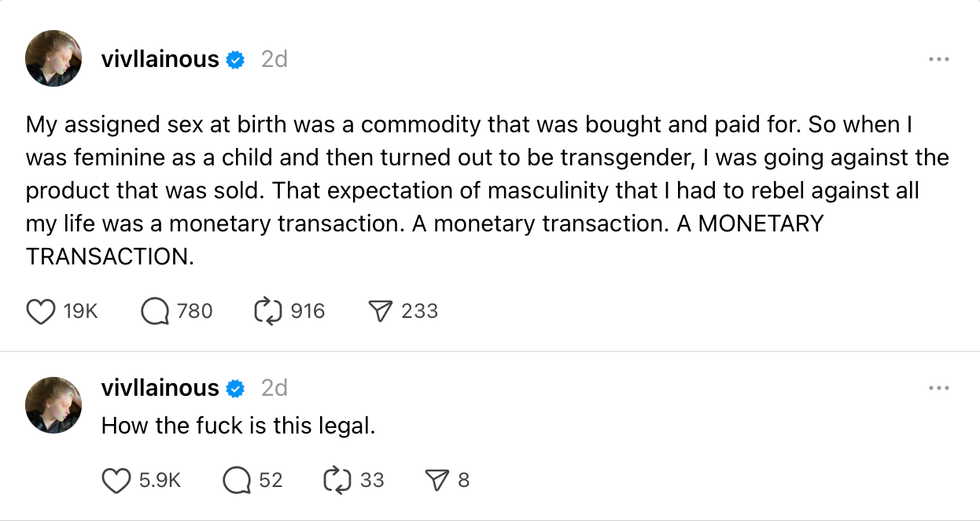This screenshot has width=980, height=521.
Task: Open vivllainous profile from first post username
Action: (x=160, y=59)
